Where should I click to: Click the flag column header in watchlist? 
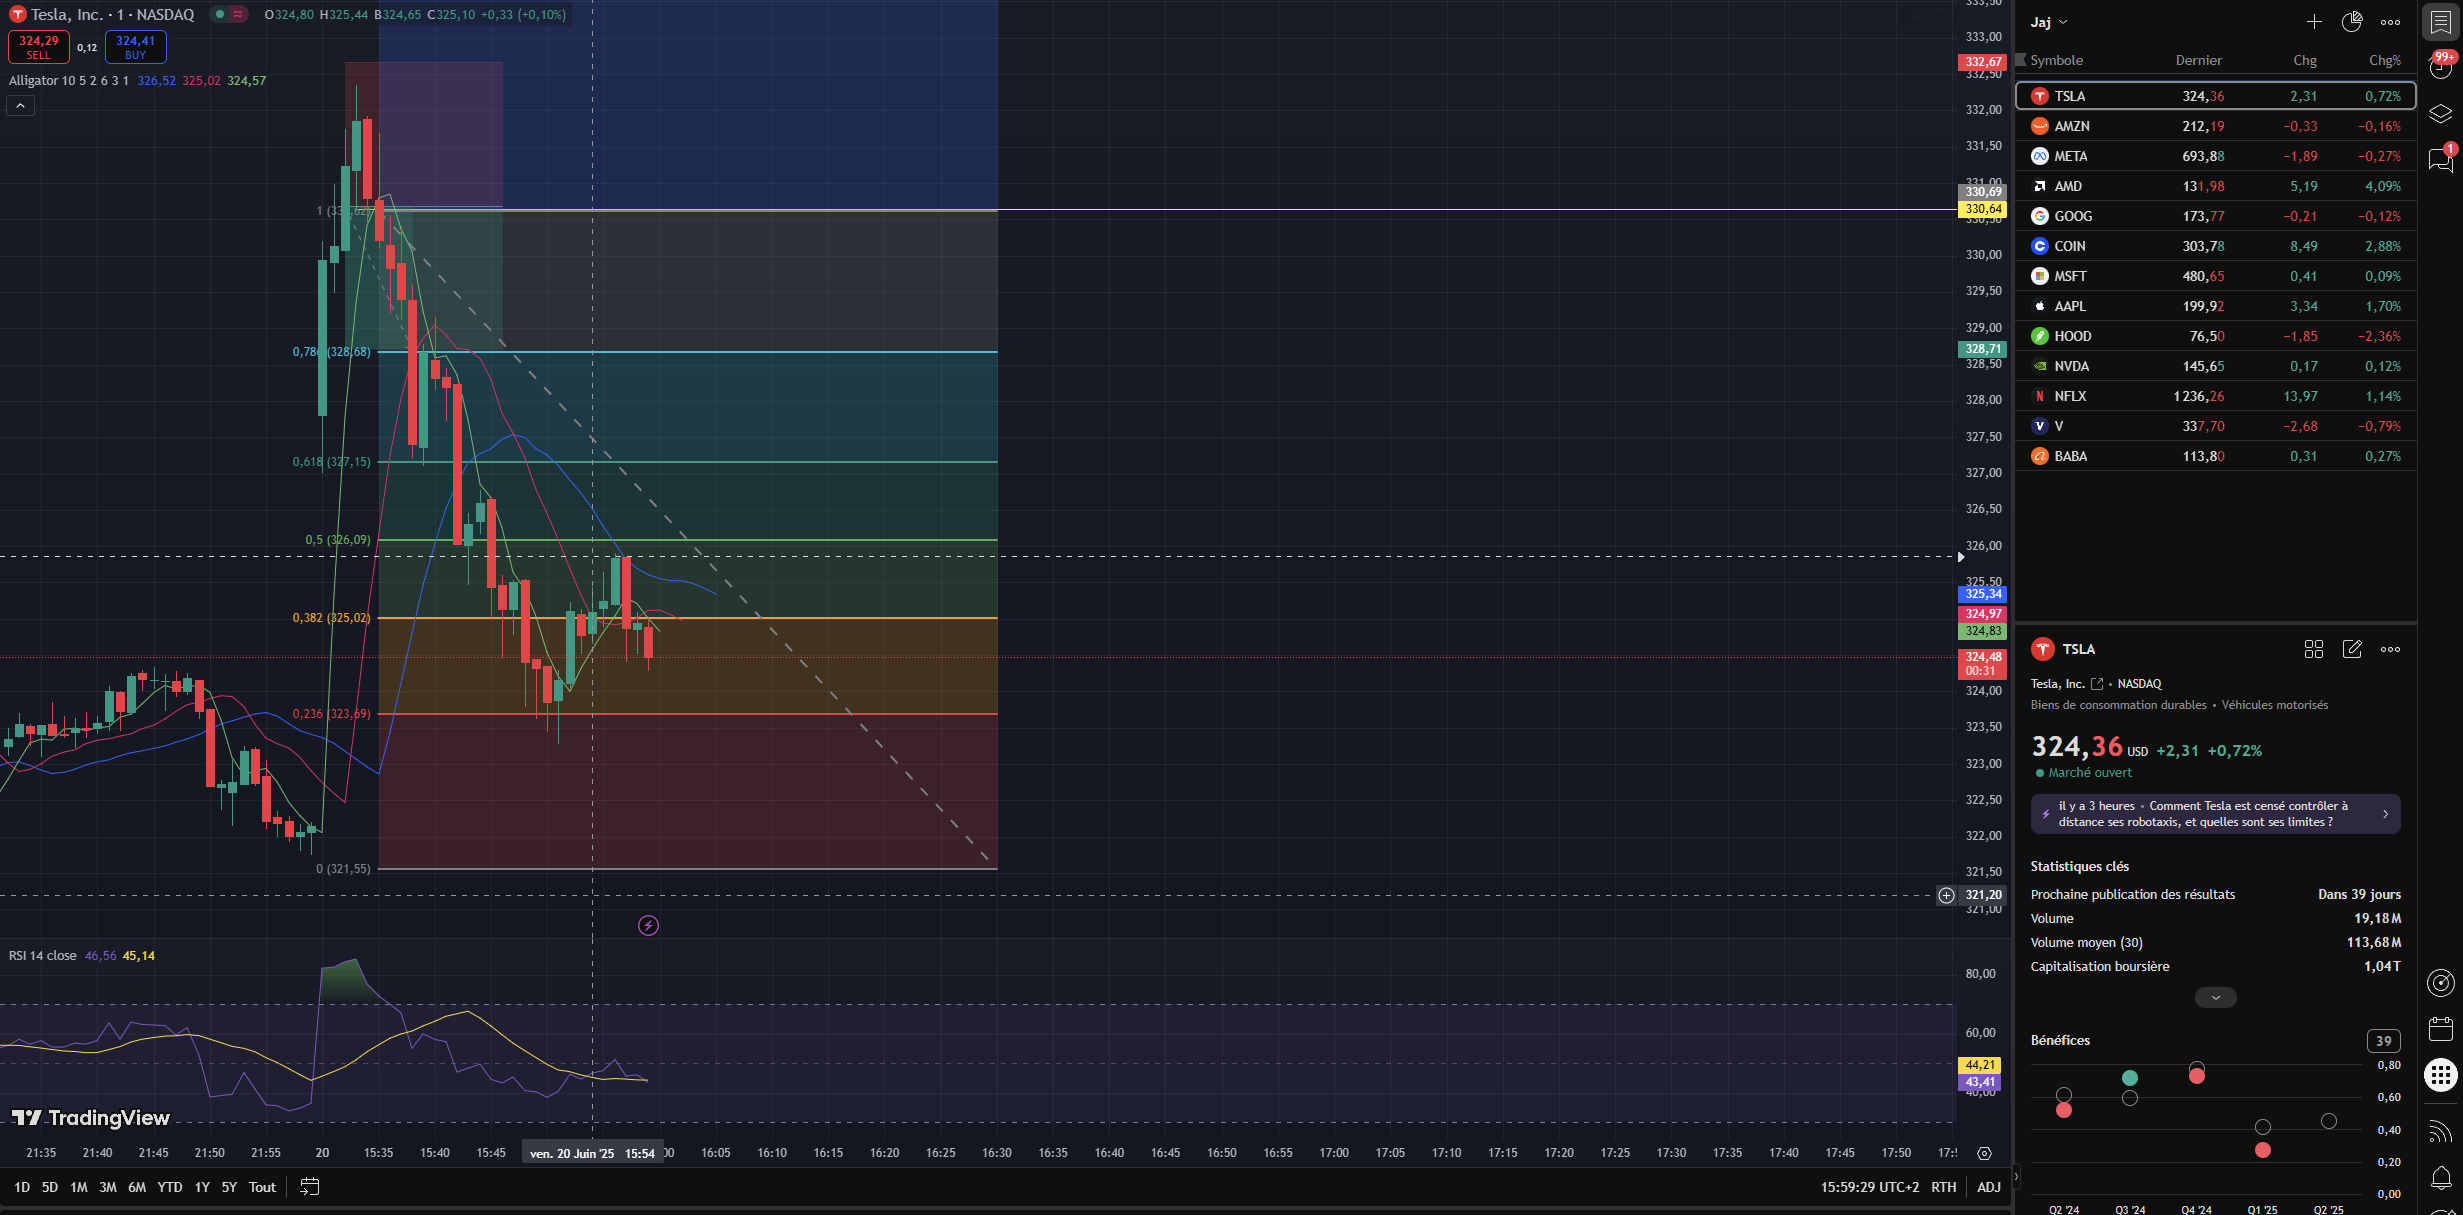pyautogui.click(x=2020, y=60)
